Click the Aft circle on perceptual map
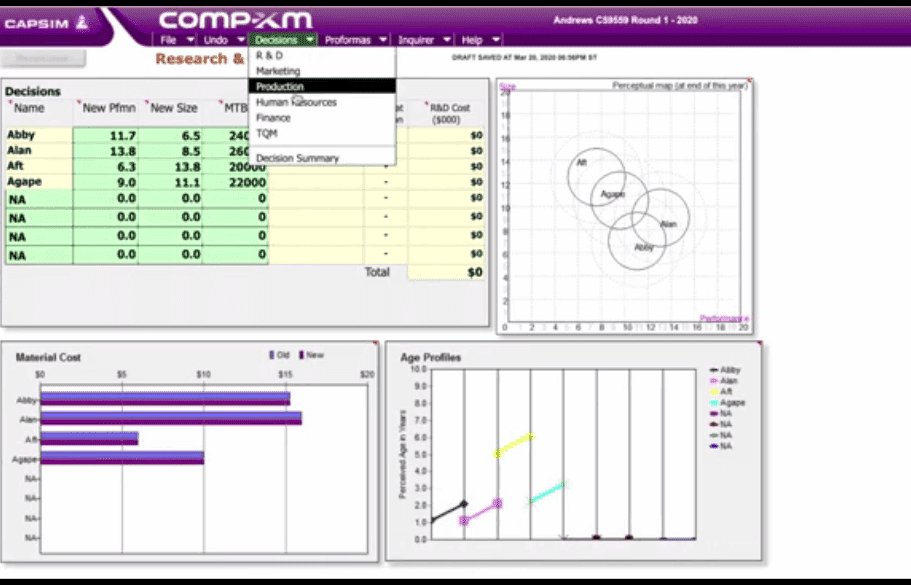Screen dimensions: 911x585 [596, 177]
